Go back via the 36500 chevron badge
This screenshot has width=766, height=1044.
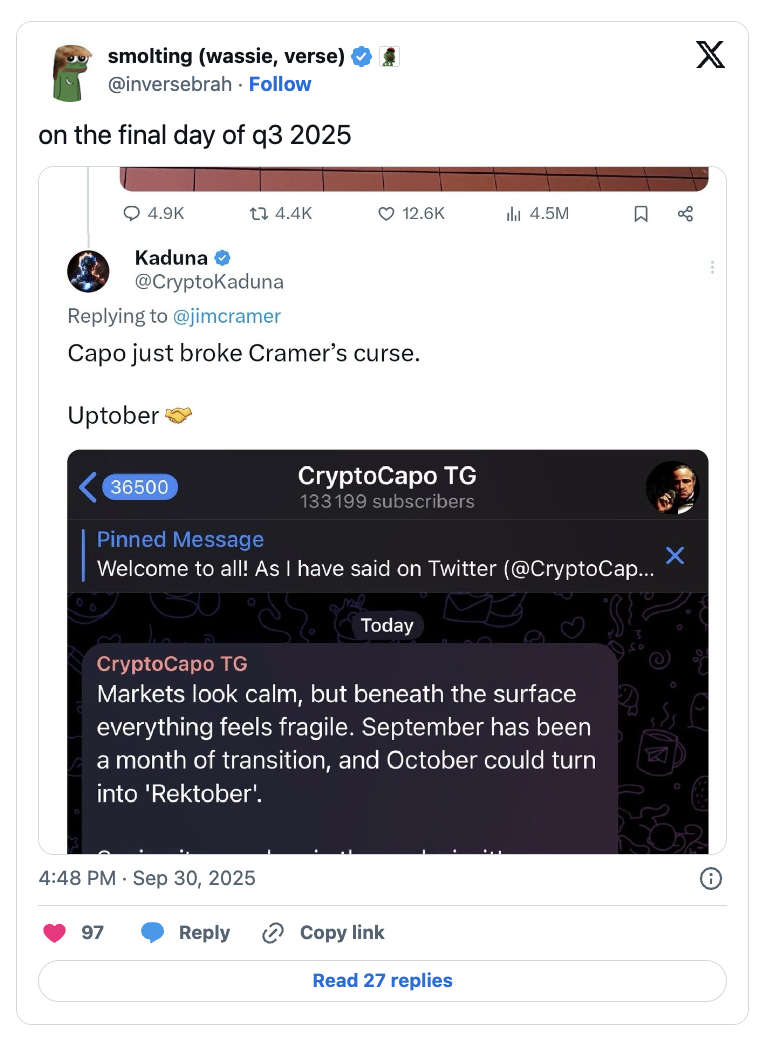pyautogui.click(x=129, y=487)
